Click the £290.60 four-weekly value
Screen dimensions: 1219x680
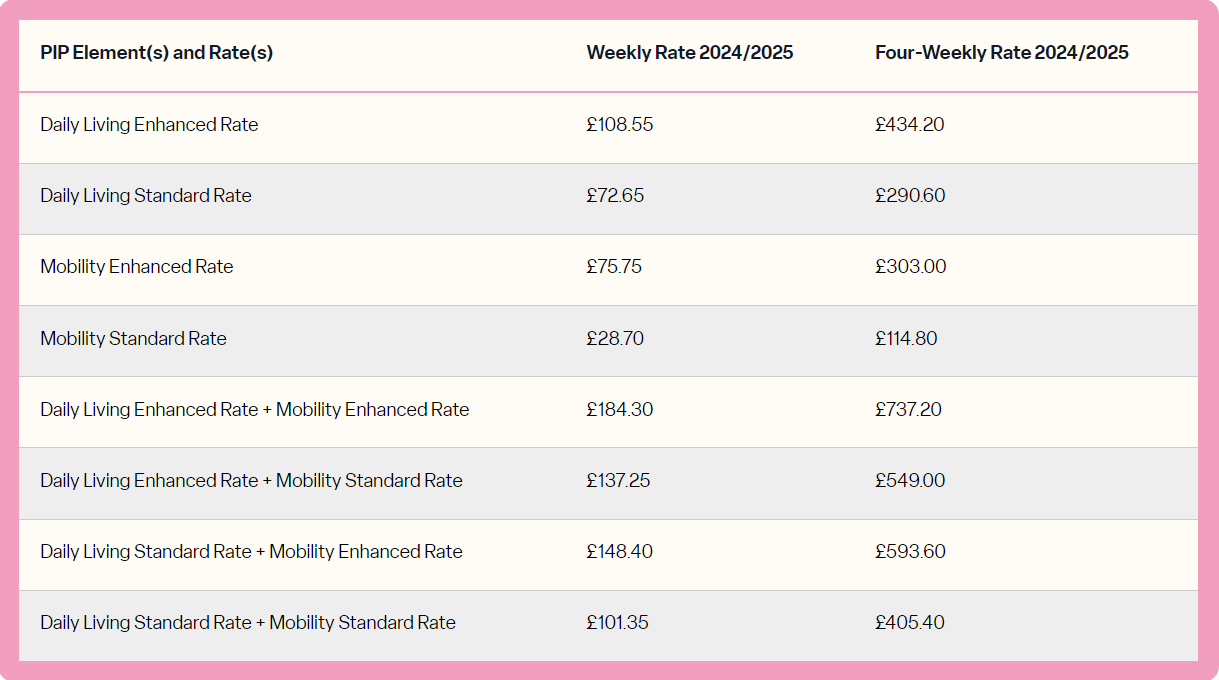910,196
